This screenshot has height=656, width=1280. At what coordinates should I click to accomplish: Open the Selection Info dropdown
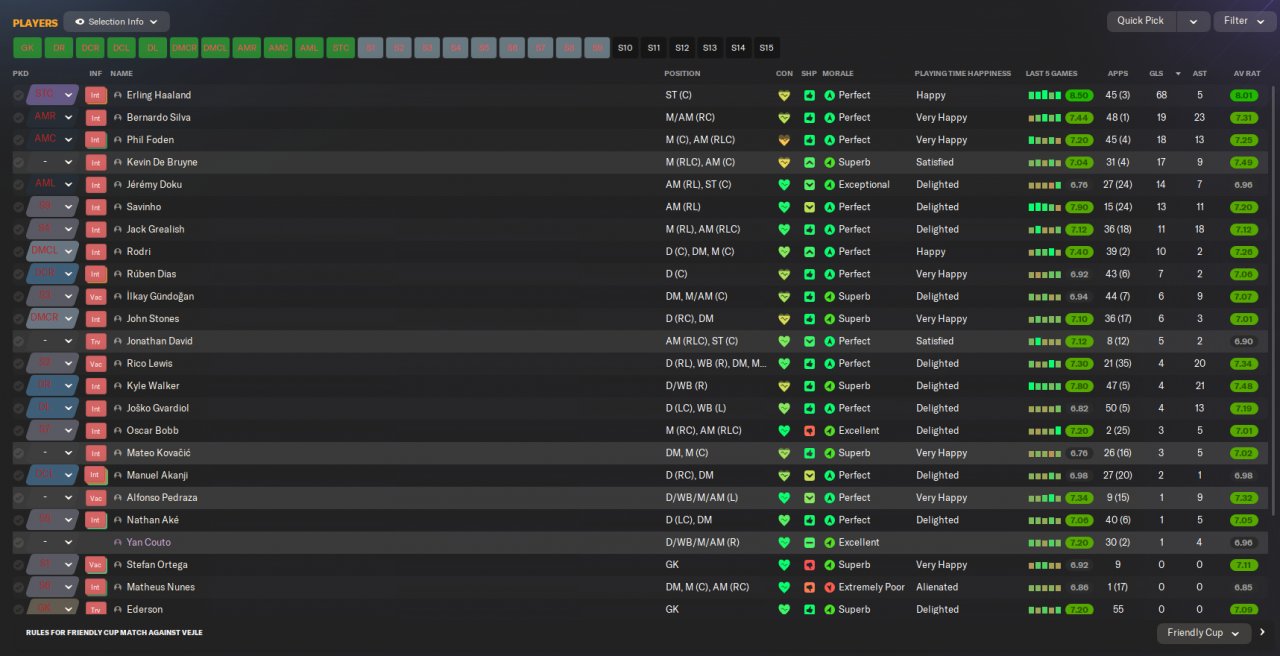pyautogui.click(x=116, y=21)
